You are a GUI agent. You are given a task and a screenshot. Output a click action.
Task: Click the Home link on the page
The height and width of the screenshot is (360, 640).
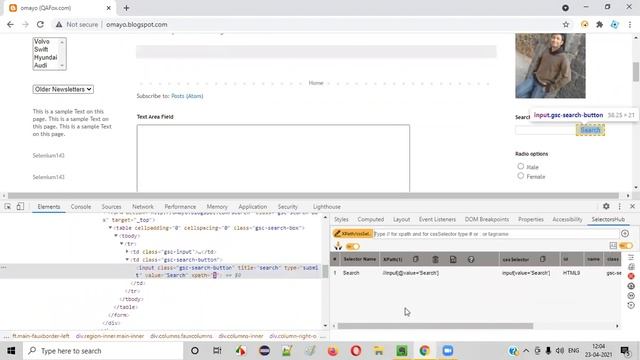click(316, 83)
